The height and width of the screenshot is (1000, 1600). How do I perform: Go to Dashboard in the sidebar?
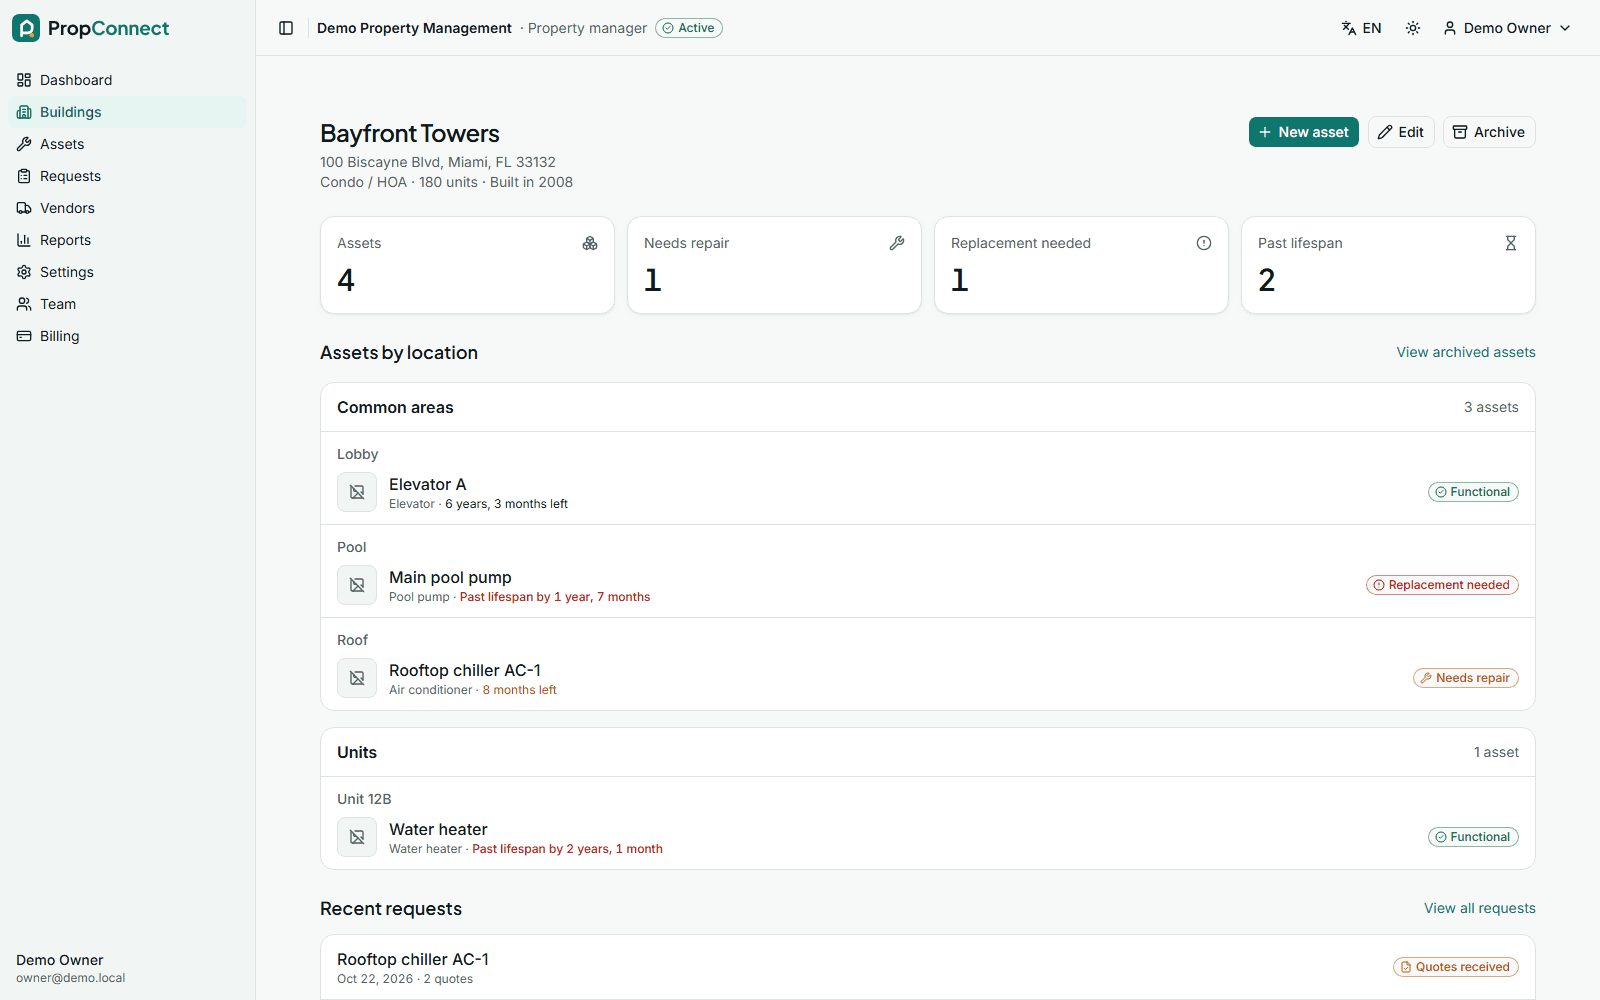[x=127, y=80]
